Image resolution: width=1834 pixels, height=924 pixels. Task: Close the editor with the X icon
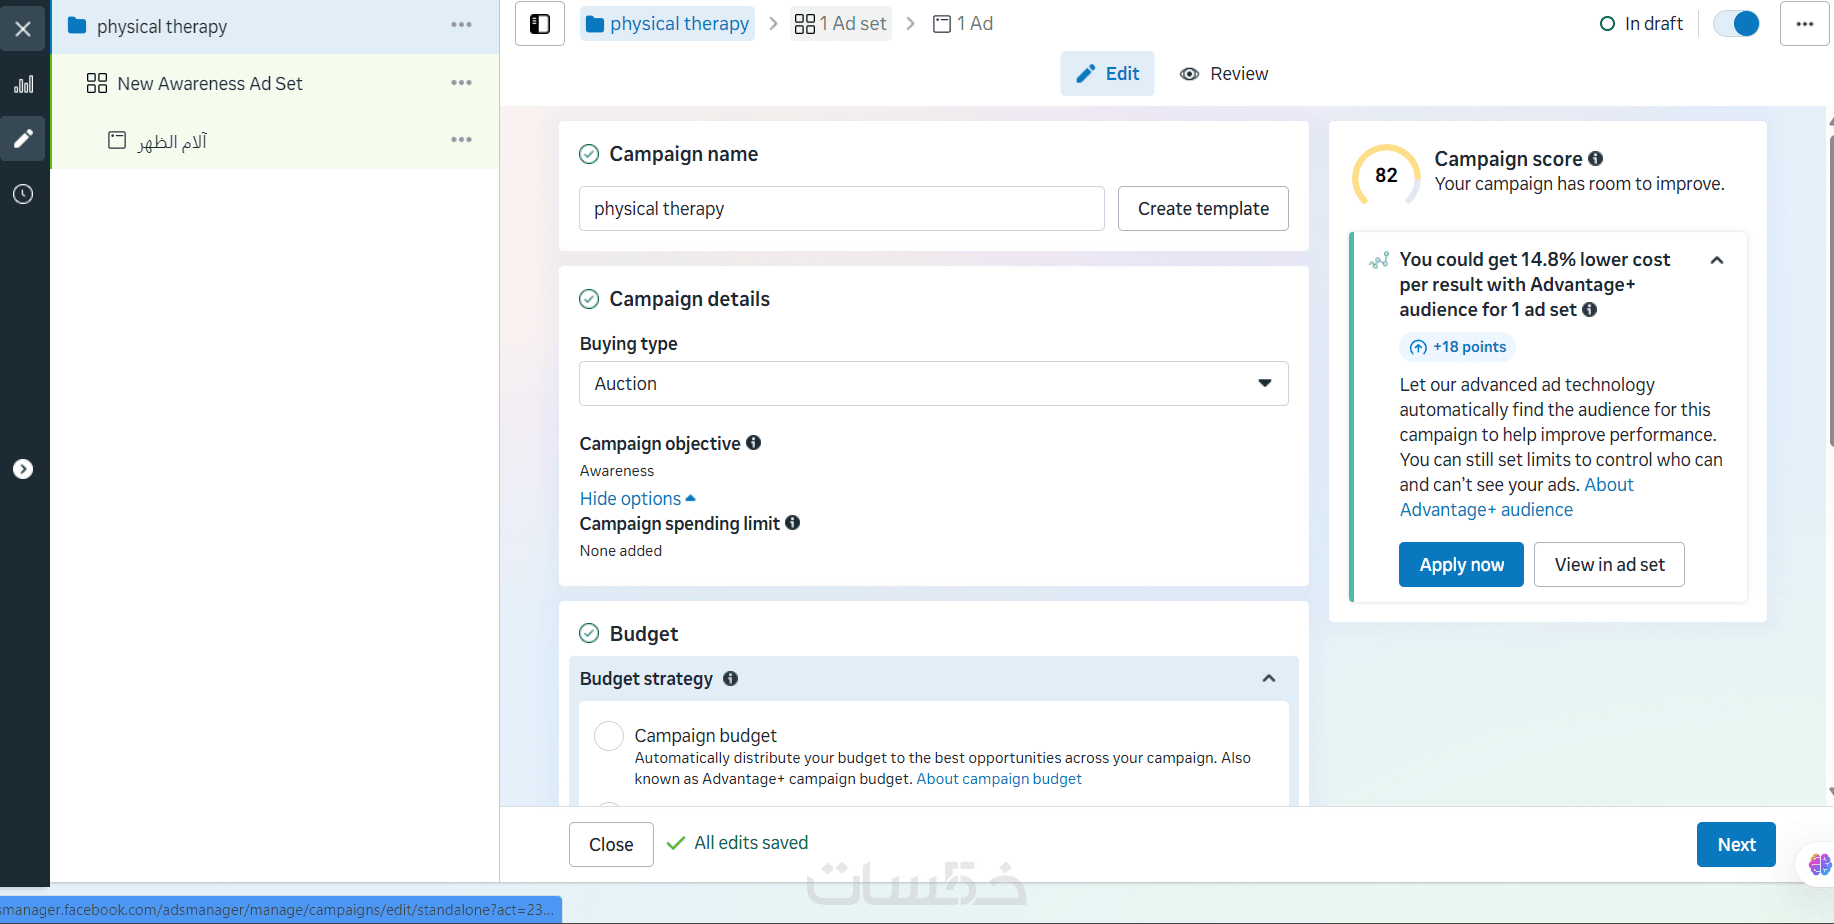coord(23,29)
